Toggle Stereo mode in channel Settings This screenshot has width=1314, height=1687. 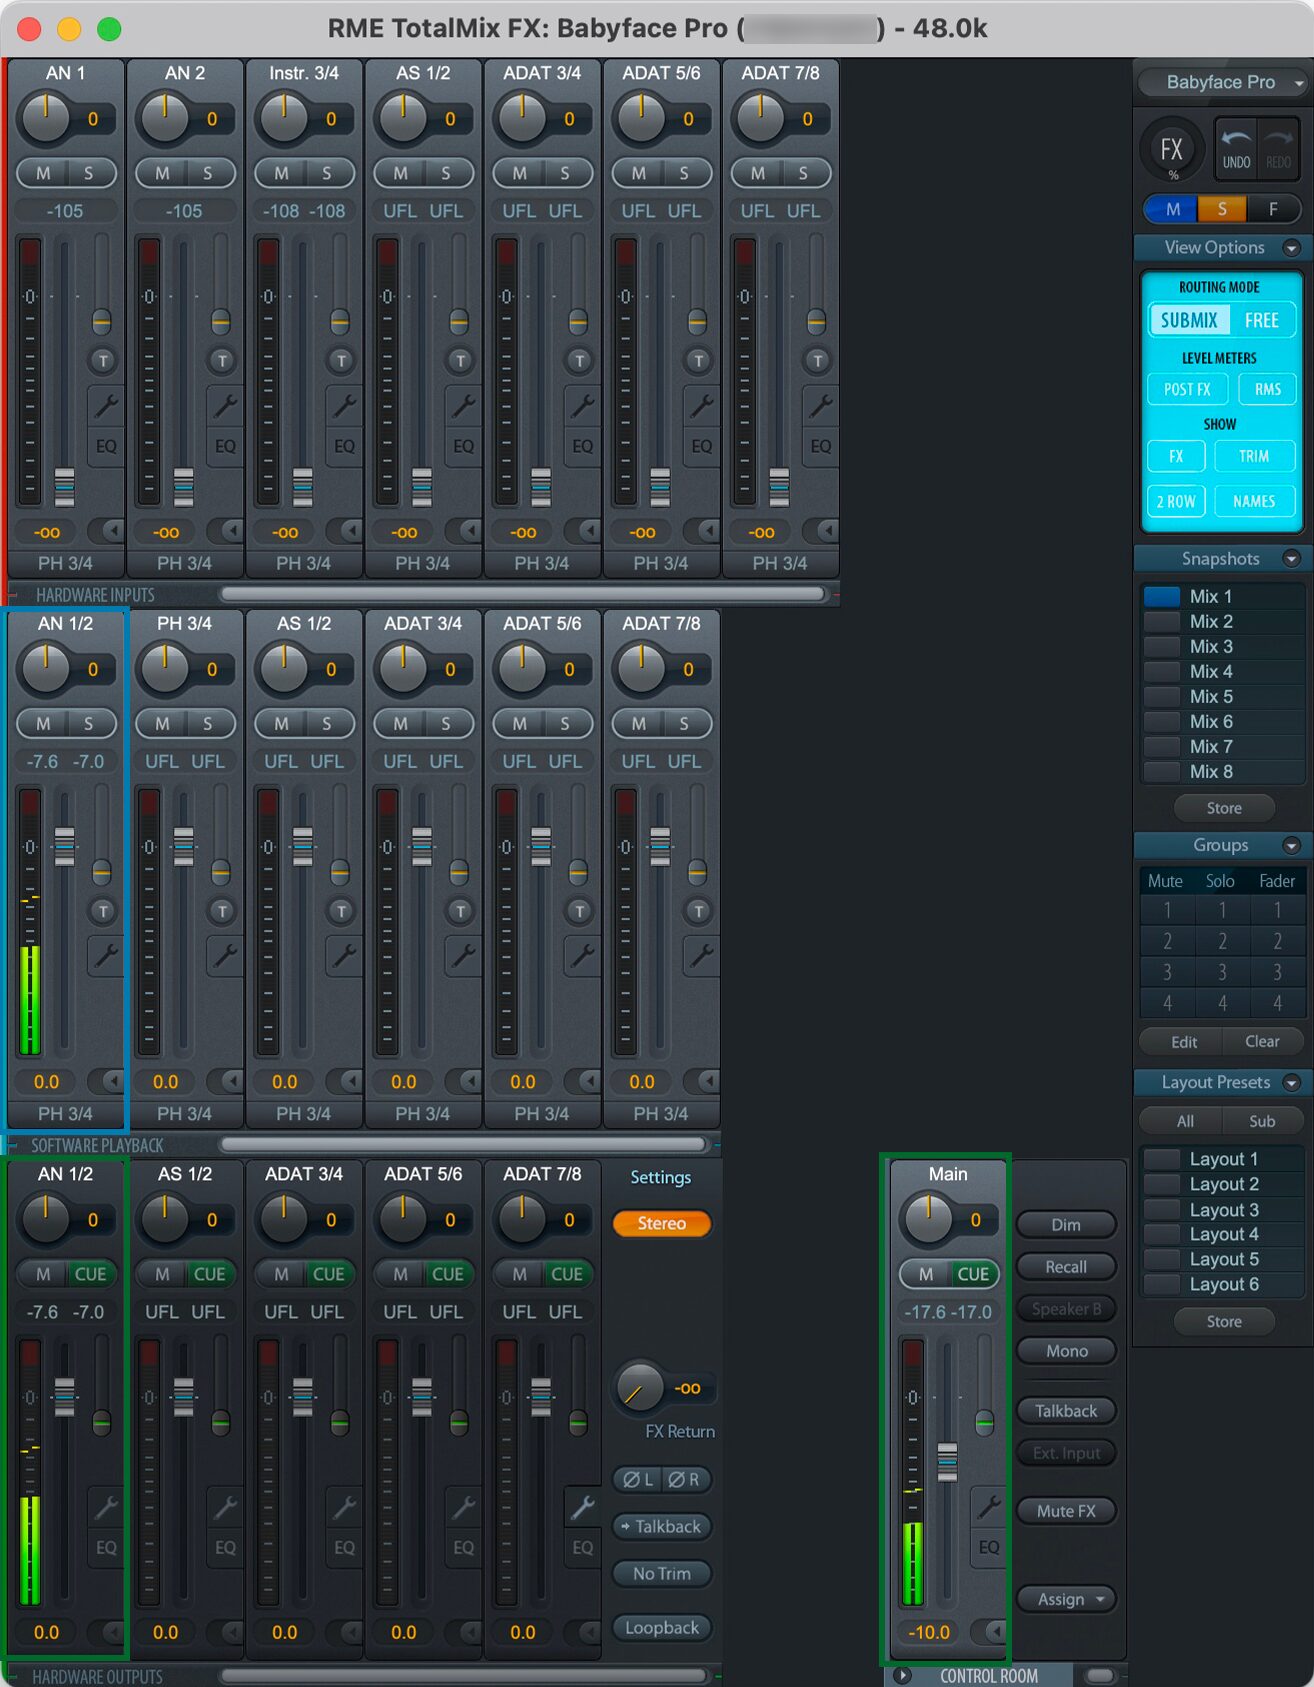(661, 1223)
